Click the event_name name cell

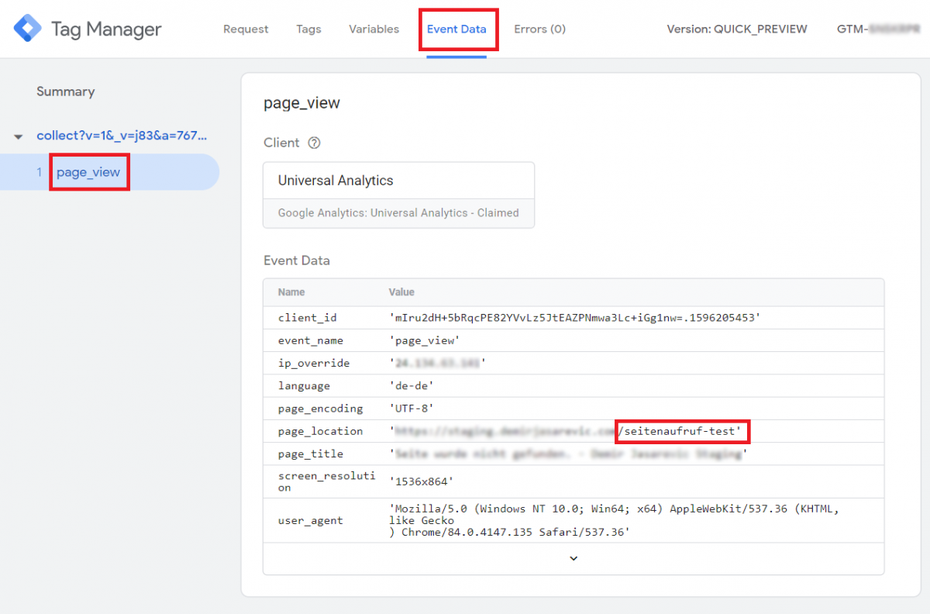pos(310,341)
